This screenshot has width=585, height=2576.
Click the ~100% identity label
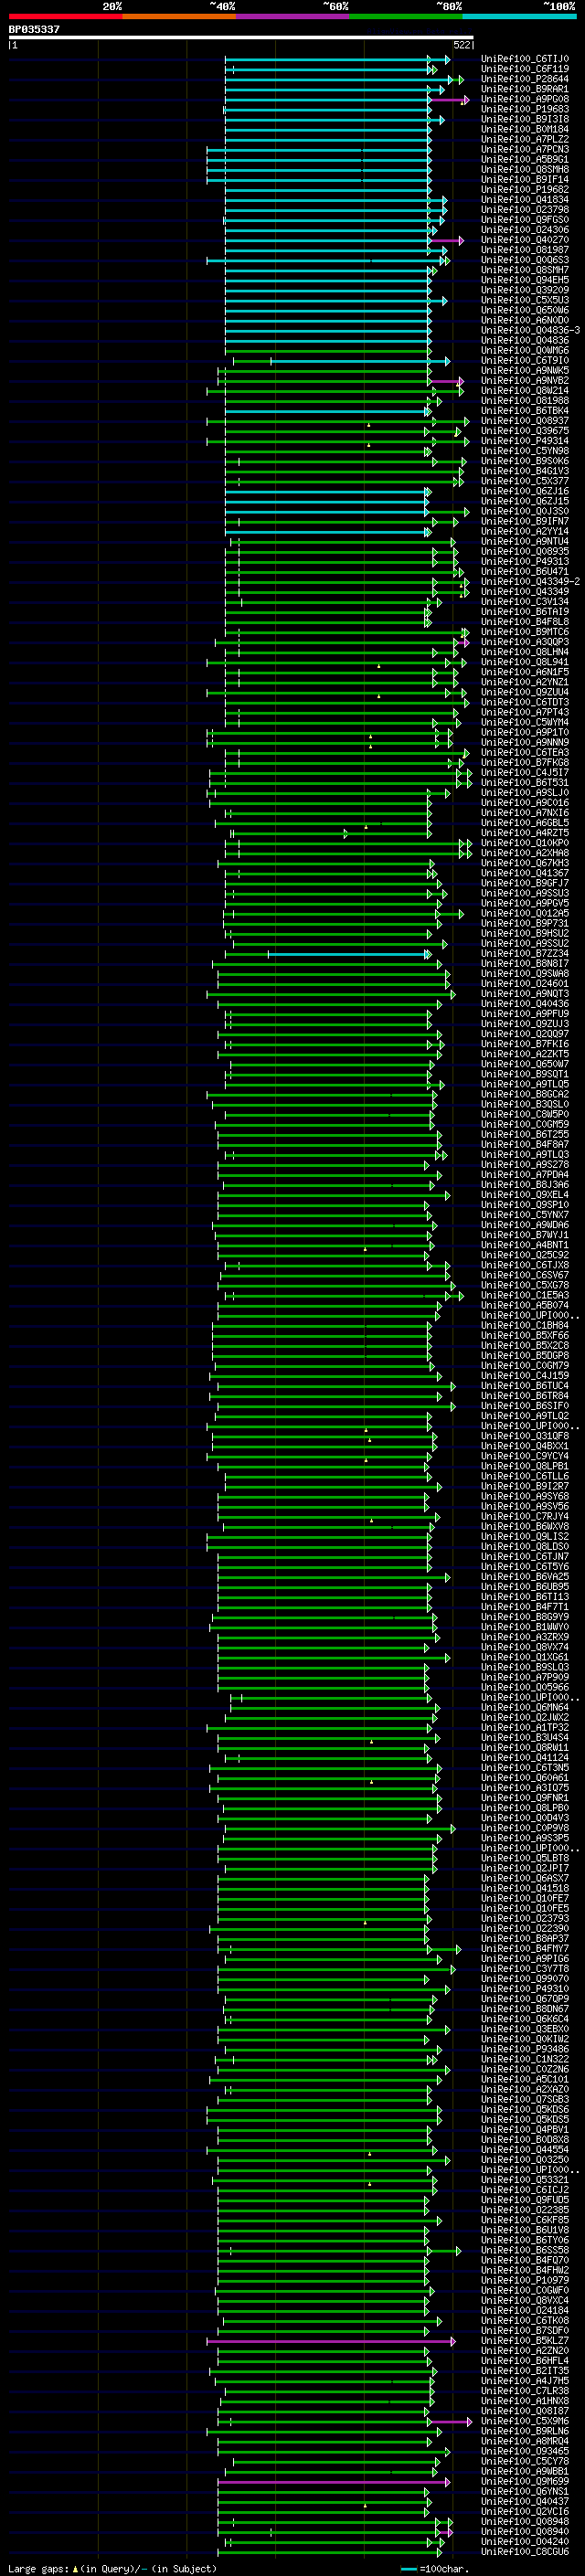click(x=560, y=6)
